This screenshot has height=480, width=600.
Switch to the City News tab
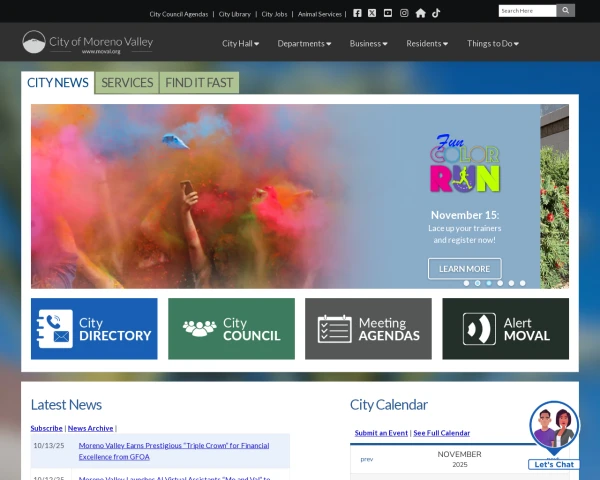click(58, 83)
